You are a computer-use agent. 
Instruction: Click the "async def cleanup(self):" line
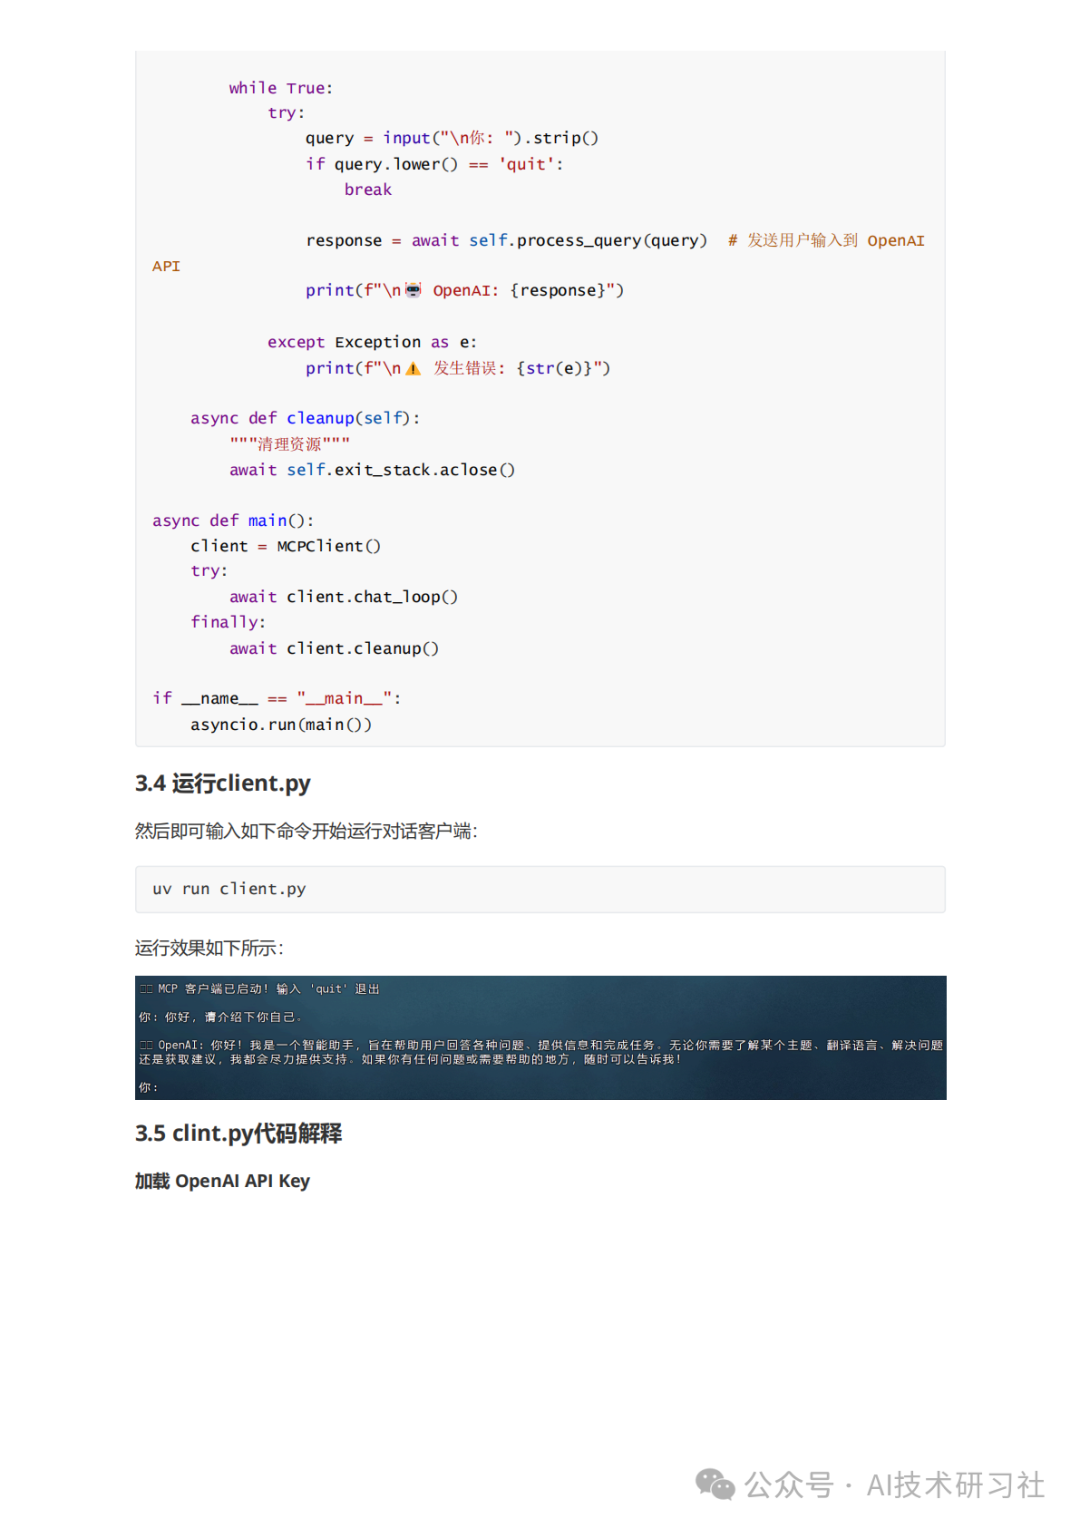click(305, 418)
